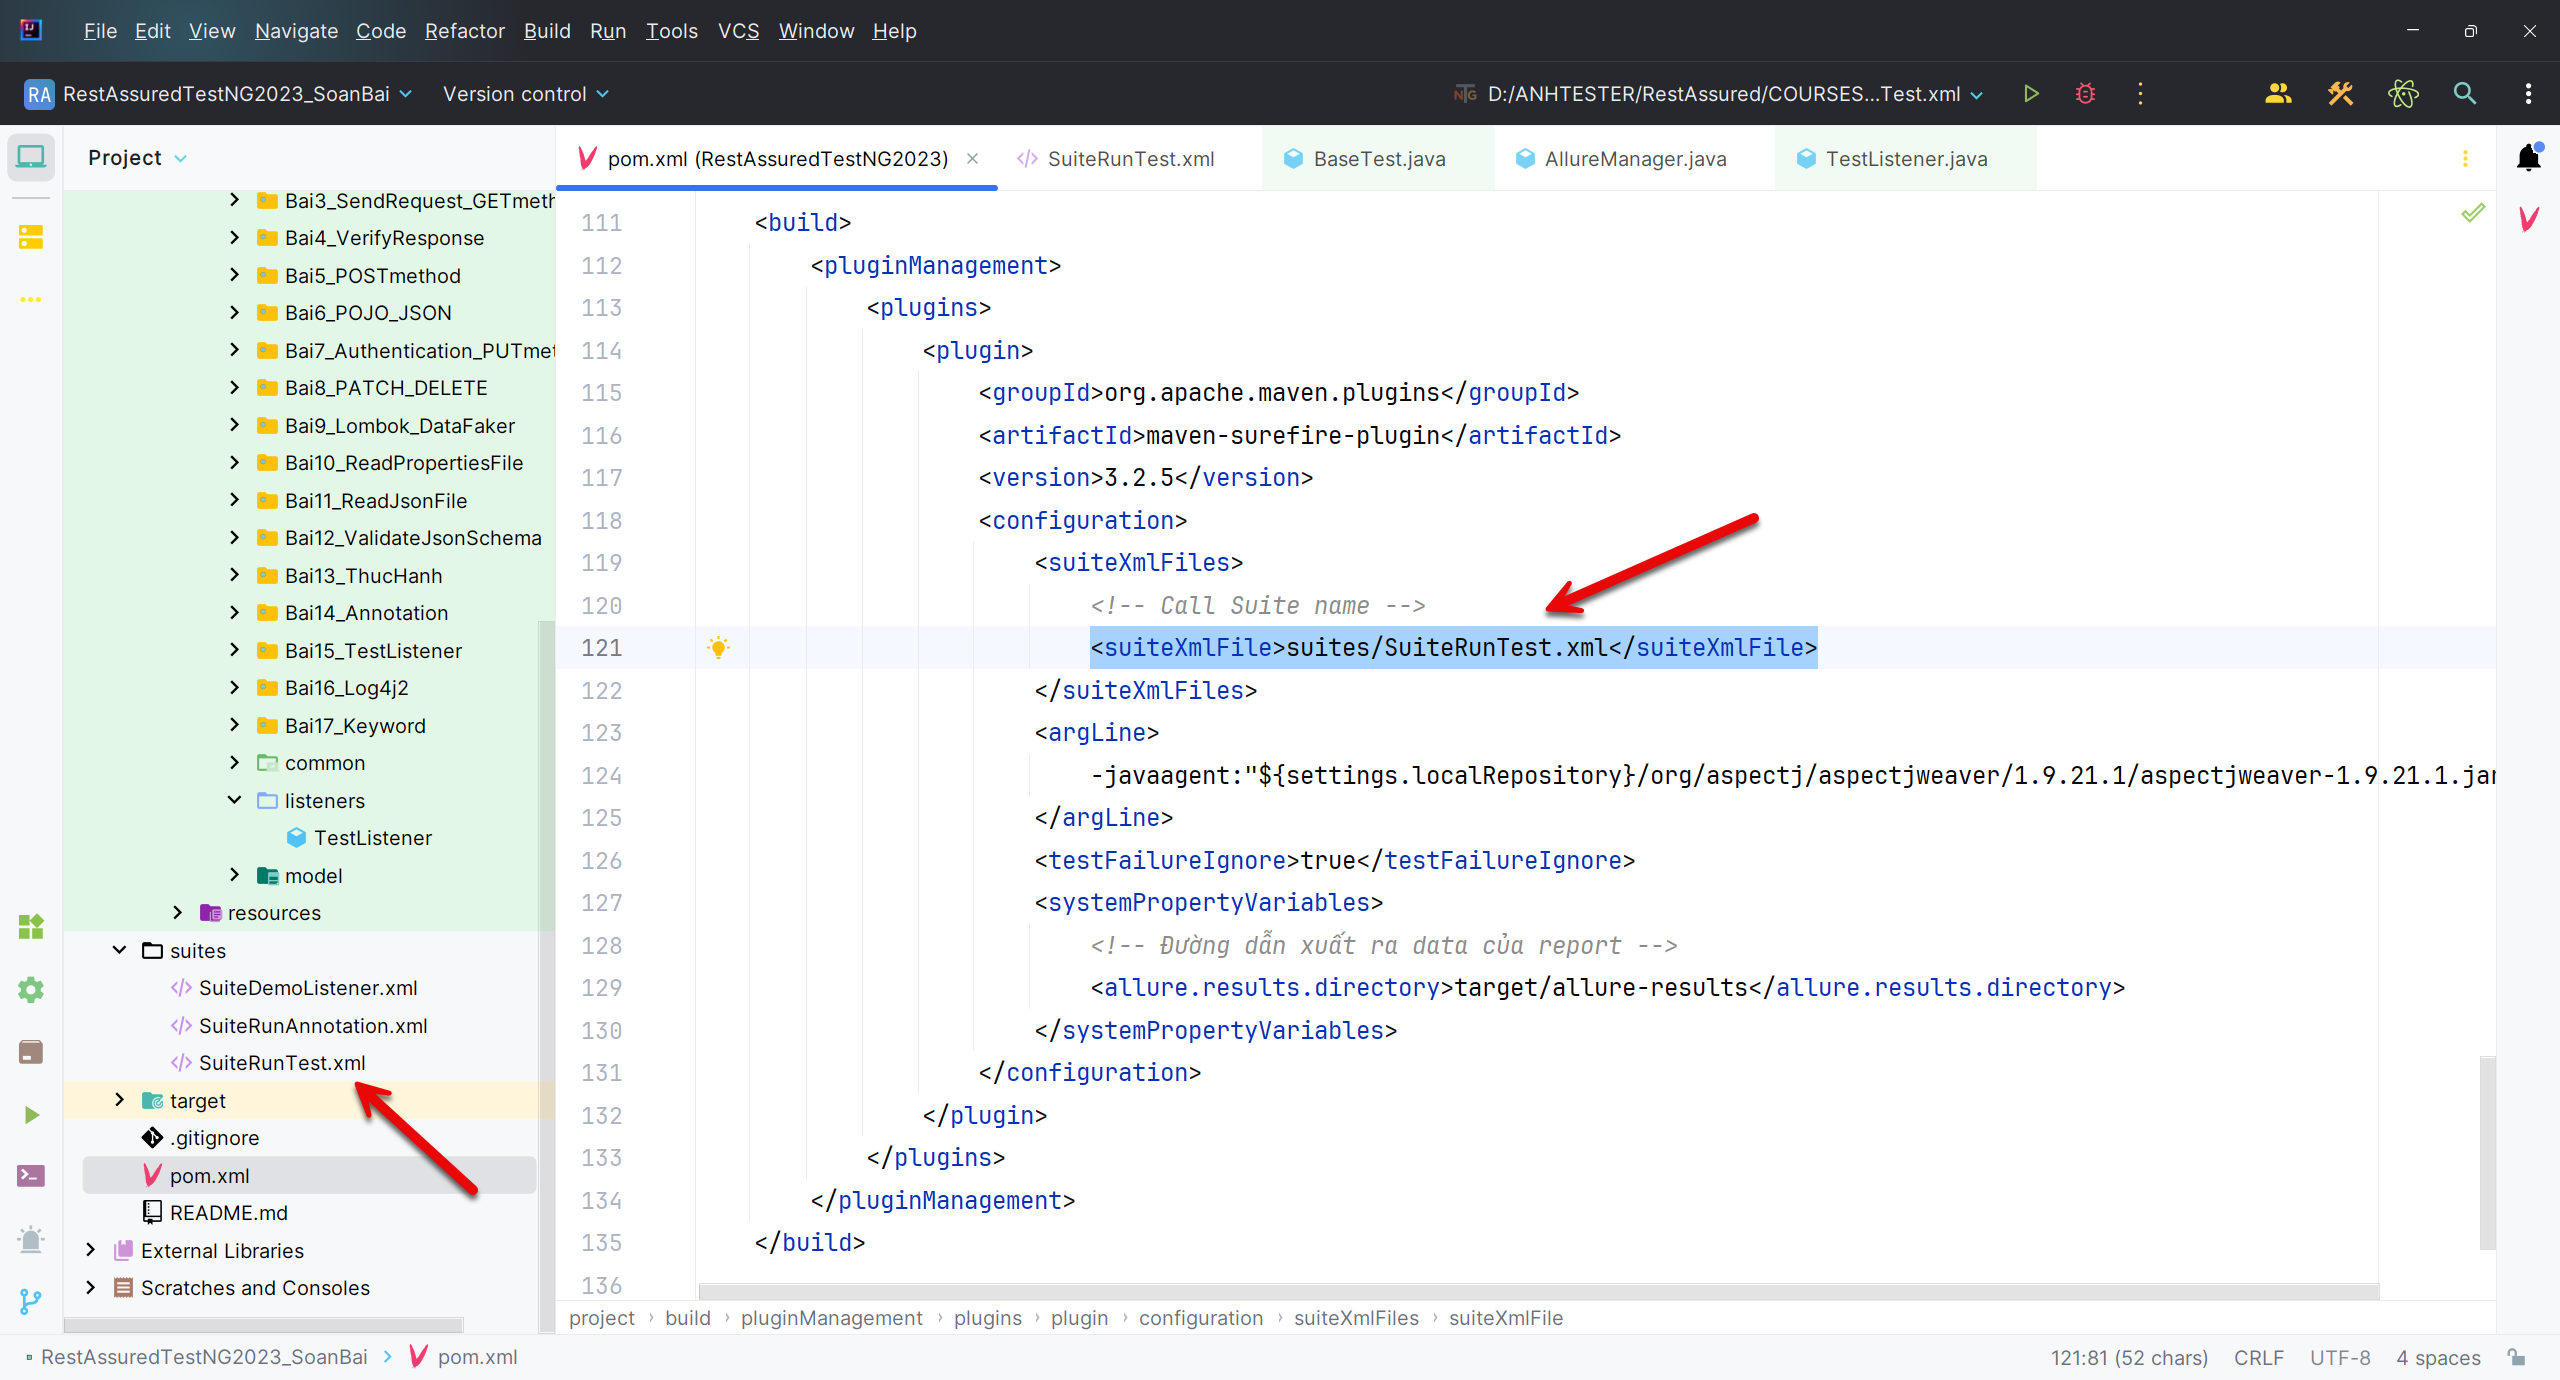Image resolution: width=2560 pixels, height=1380 pixels.
Task: Show notifications bell panel
Action: coord(2529,158)
